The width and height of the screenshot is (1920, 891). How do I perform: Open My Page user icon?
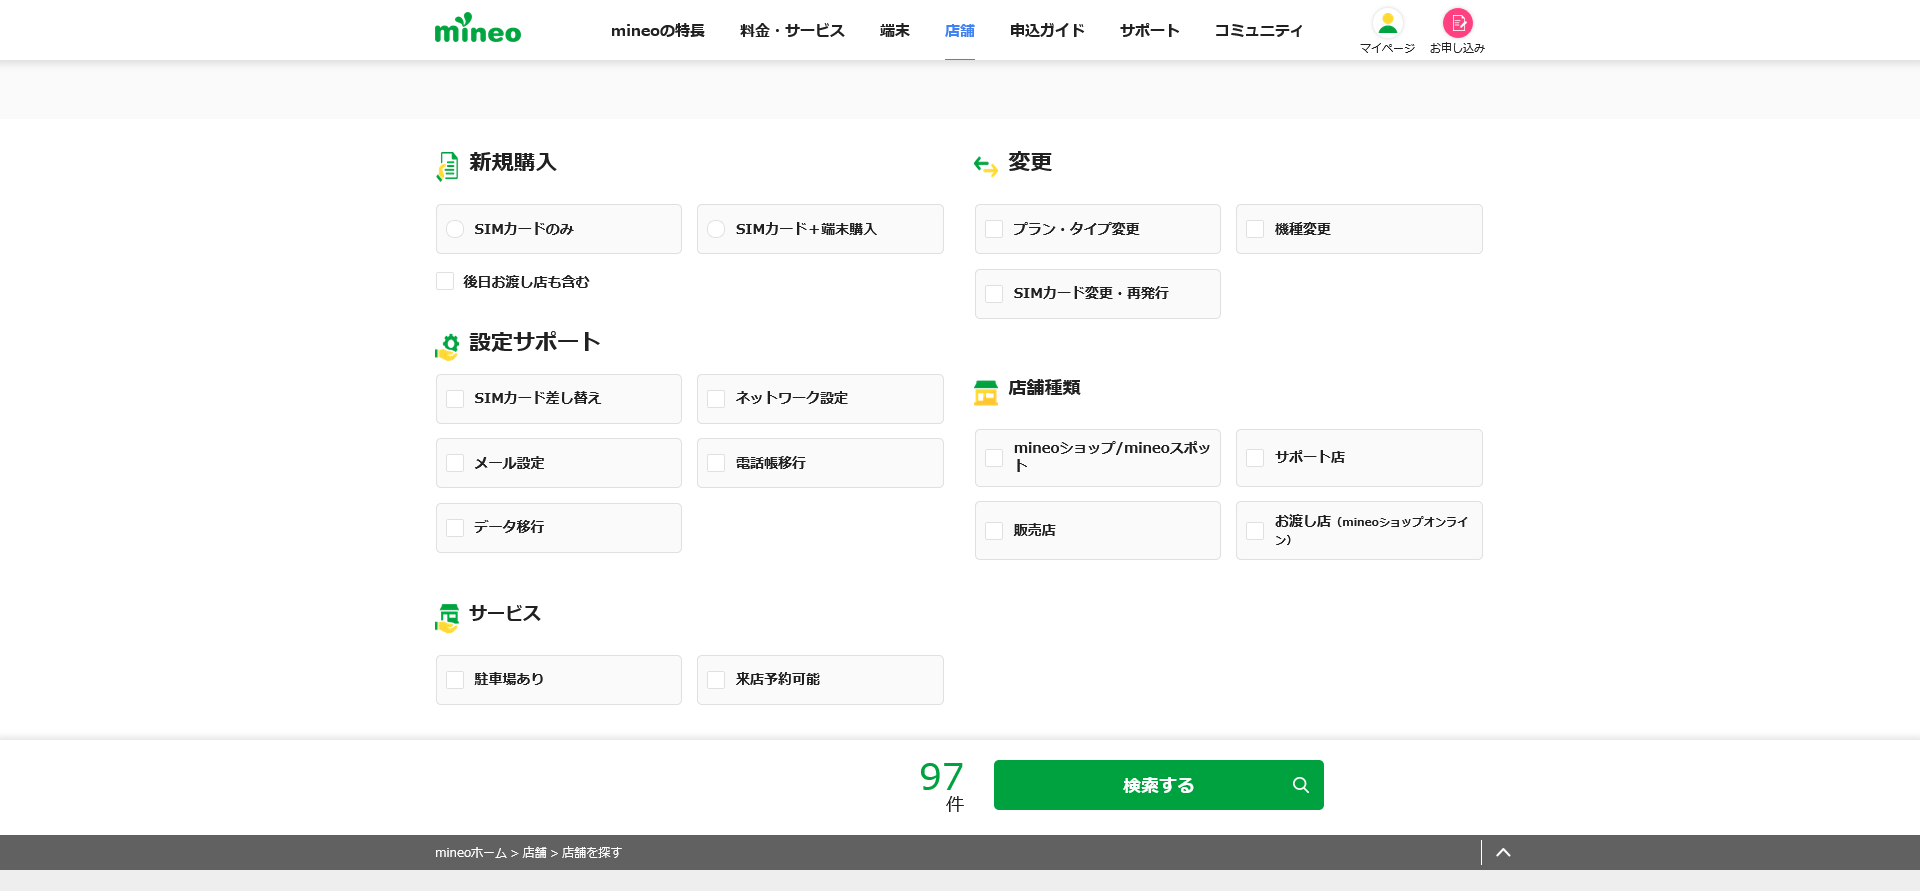pyautogui.click(x=1387, y=23)
